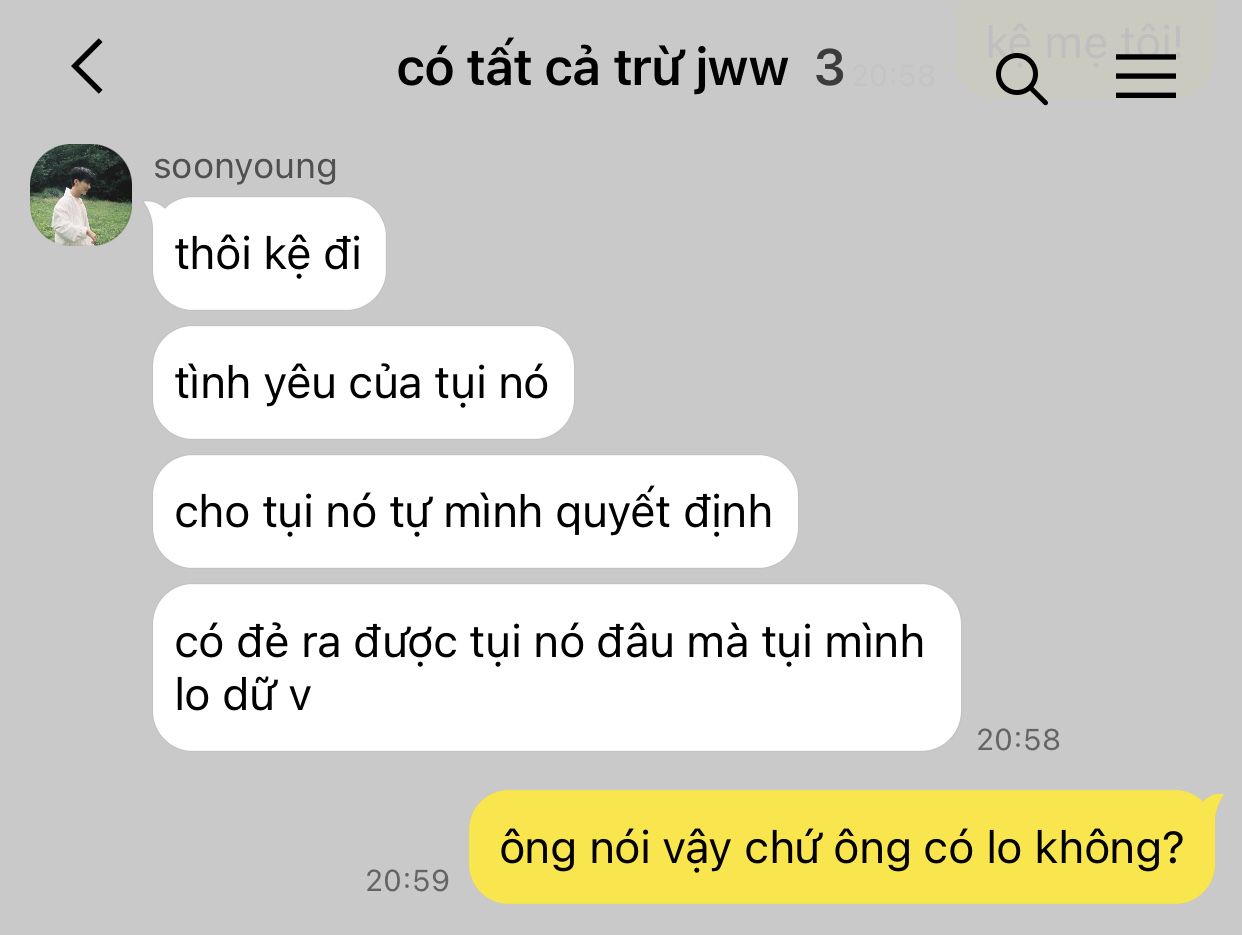Tap the chat title 'có tất cả trừ jww'
This screenshot has height=935, width=1242.
[x=592, y=69]
